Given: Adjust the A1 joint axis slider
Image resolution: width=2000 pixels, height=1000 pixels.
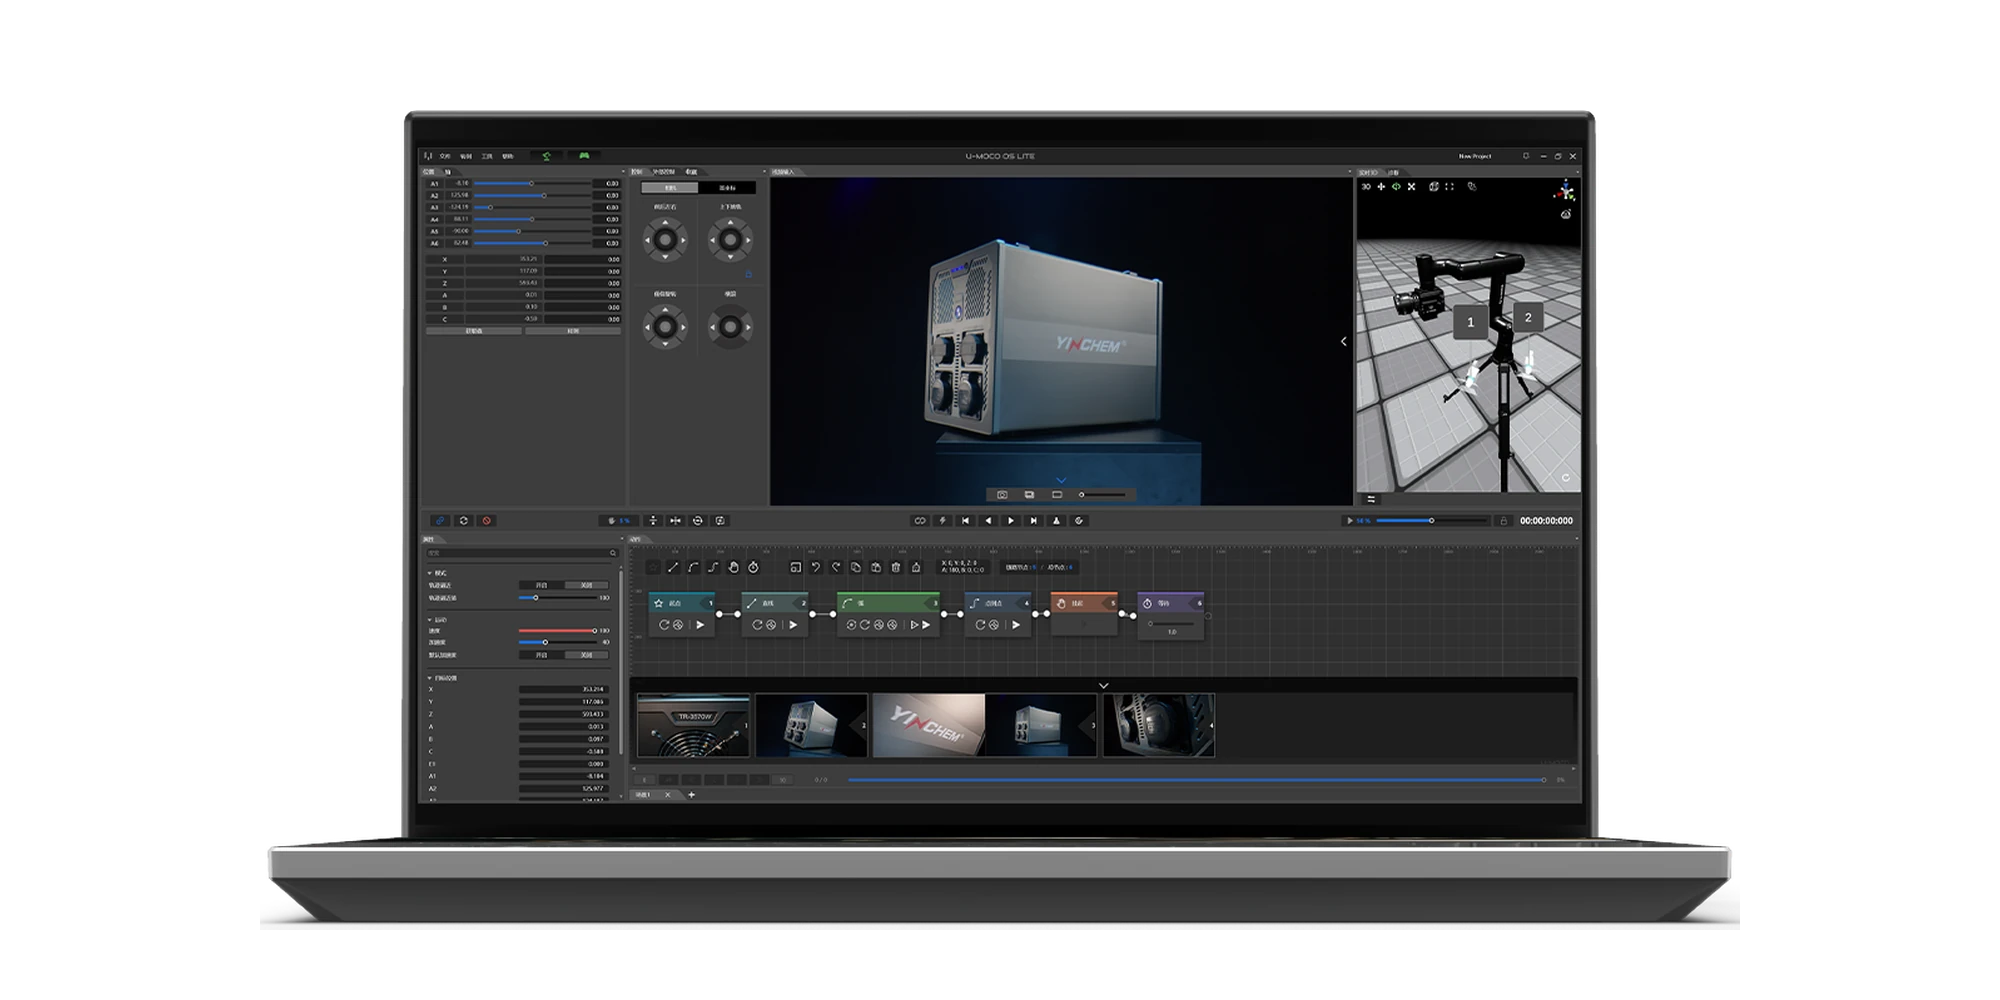Looking at the screenshot, I should 532,184.
